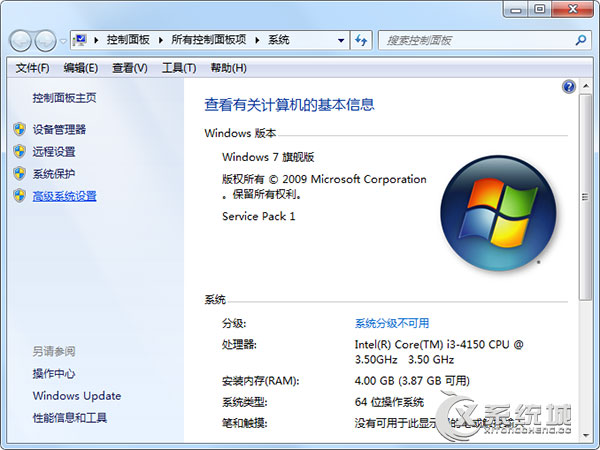Image resolution: width=600 pixels, height=450 pixels.
Task: Click the Windows 7 logo image
Action: tap(498, 213)
